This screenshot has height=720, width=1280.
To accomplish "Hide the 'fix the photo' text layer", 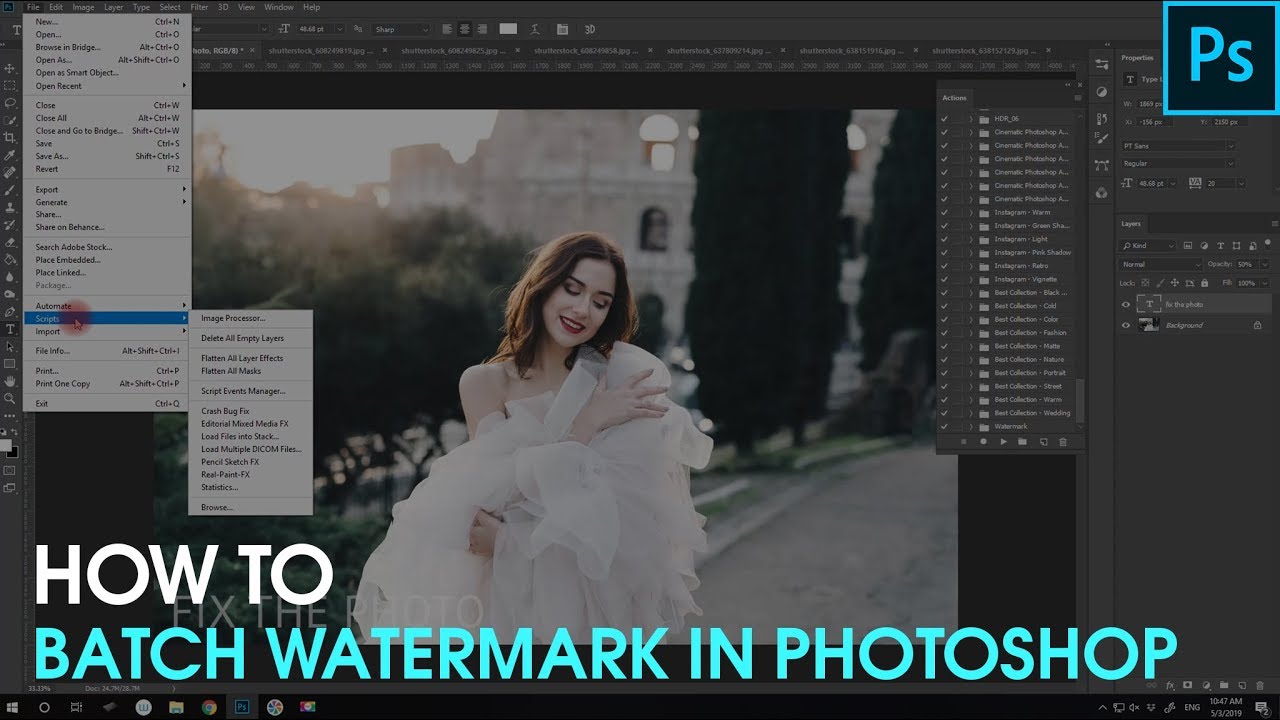I will (1126, 304).
